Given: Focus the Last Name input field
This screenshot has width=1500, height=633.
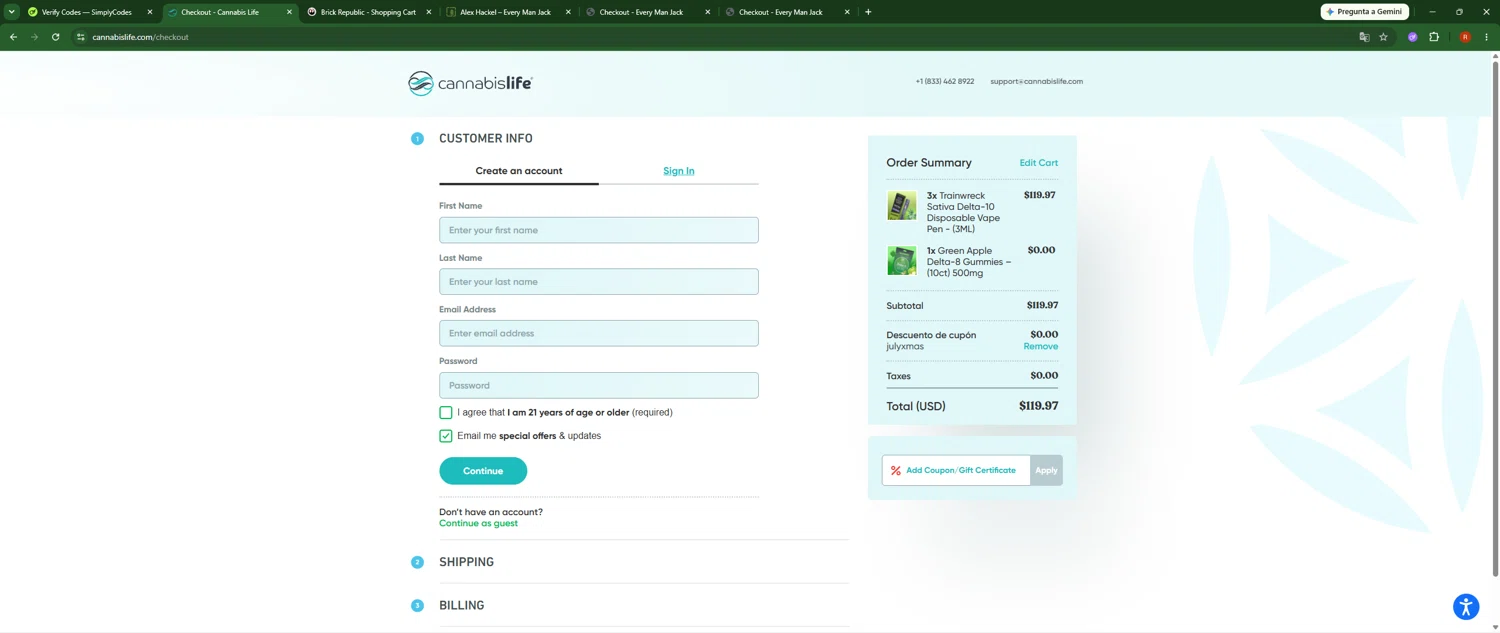Looking at the screenshot, I should (599, 282).
